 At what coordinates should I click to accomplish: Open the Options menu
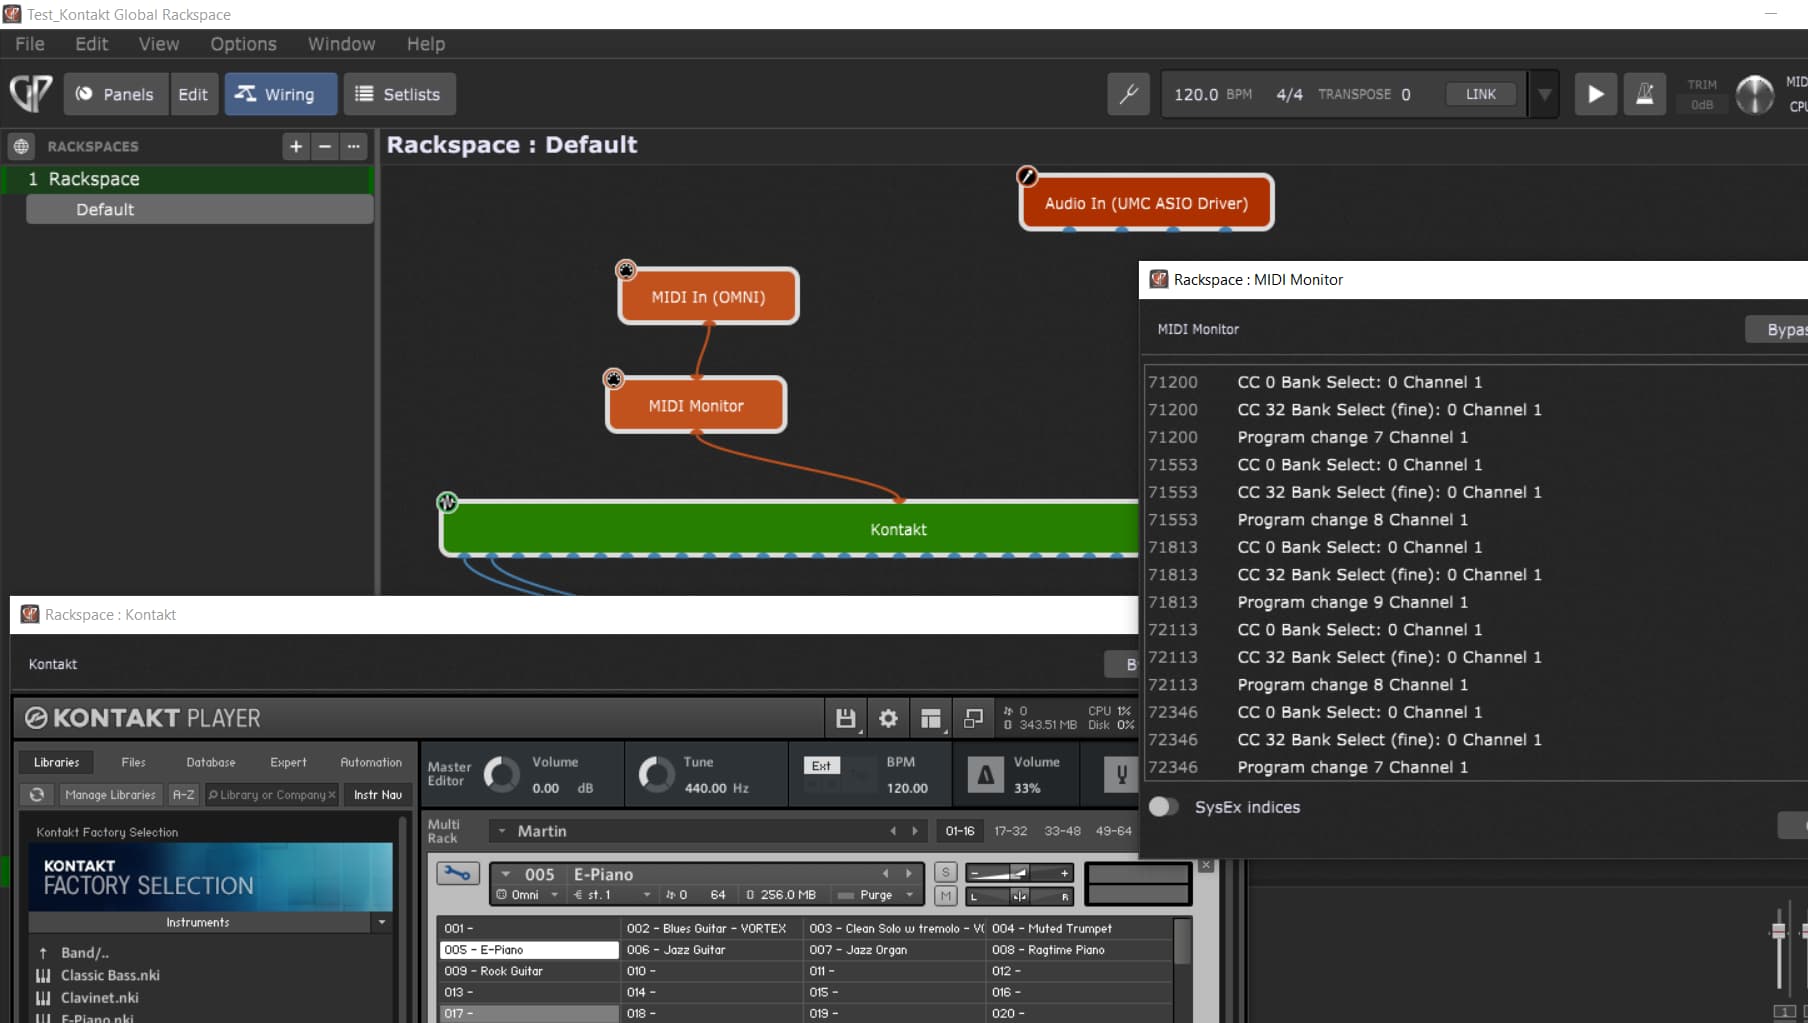243,44
